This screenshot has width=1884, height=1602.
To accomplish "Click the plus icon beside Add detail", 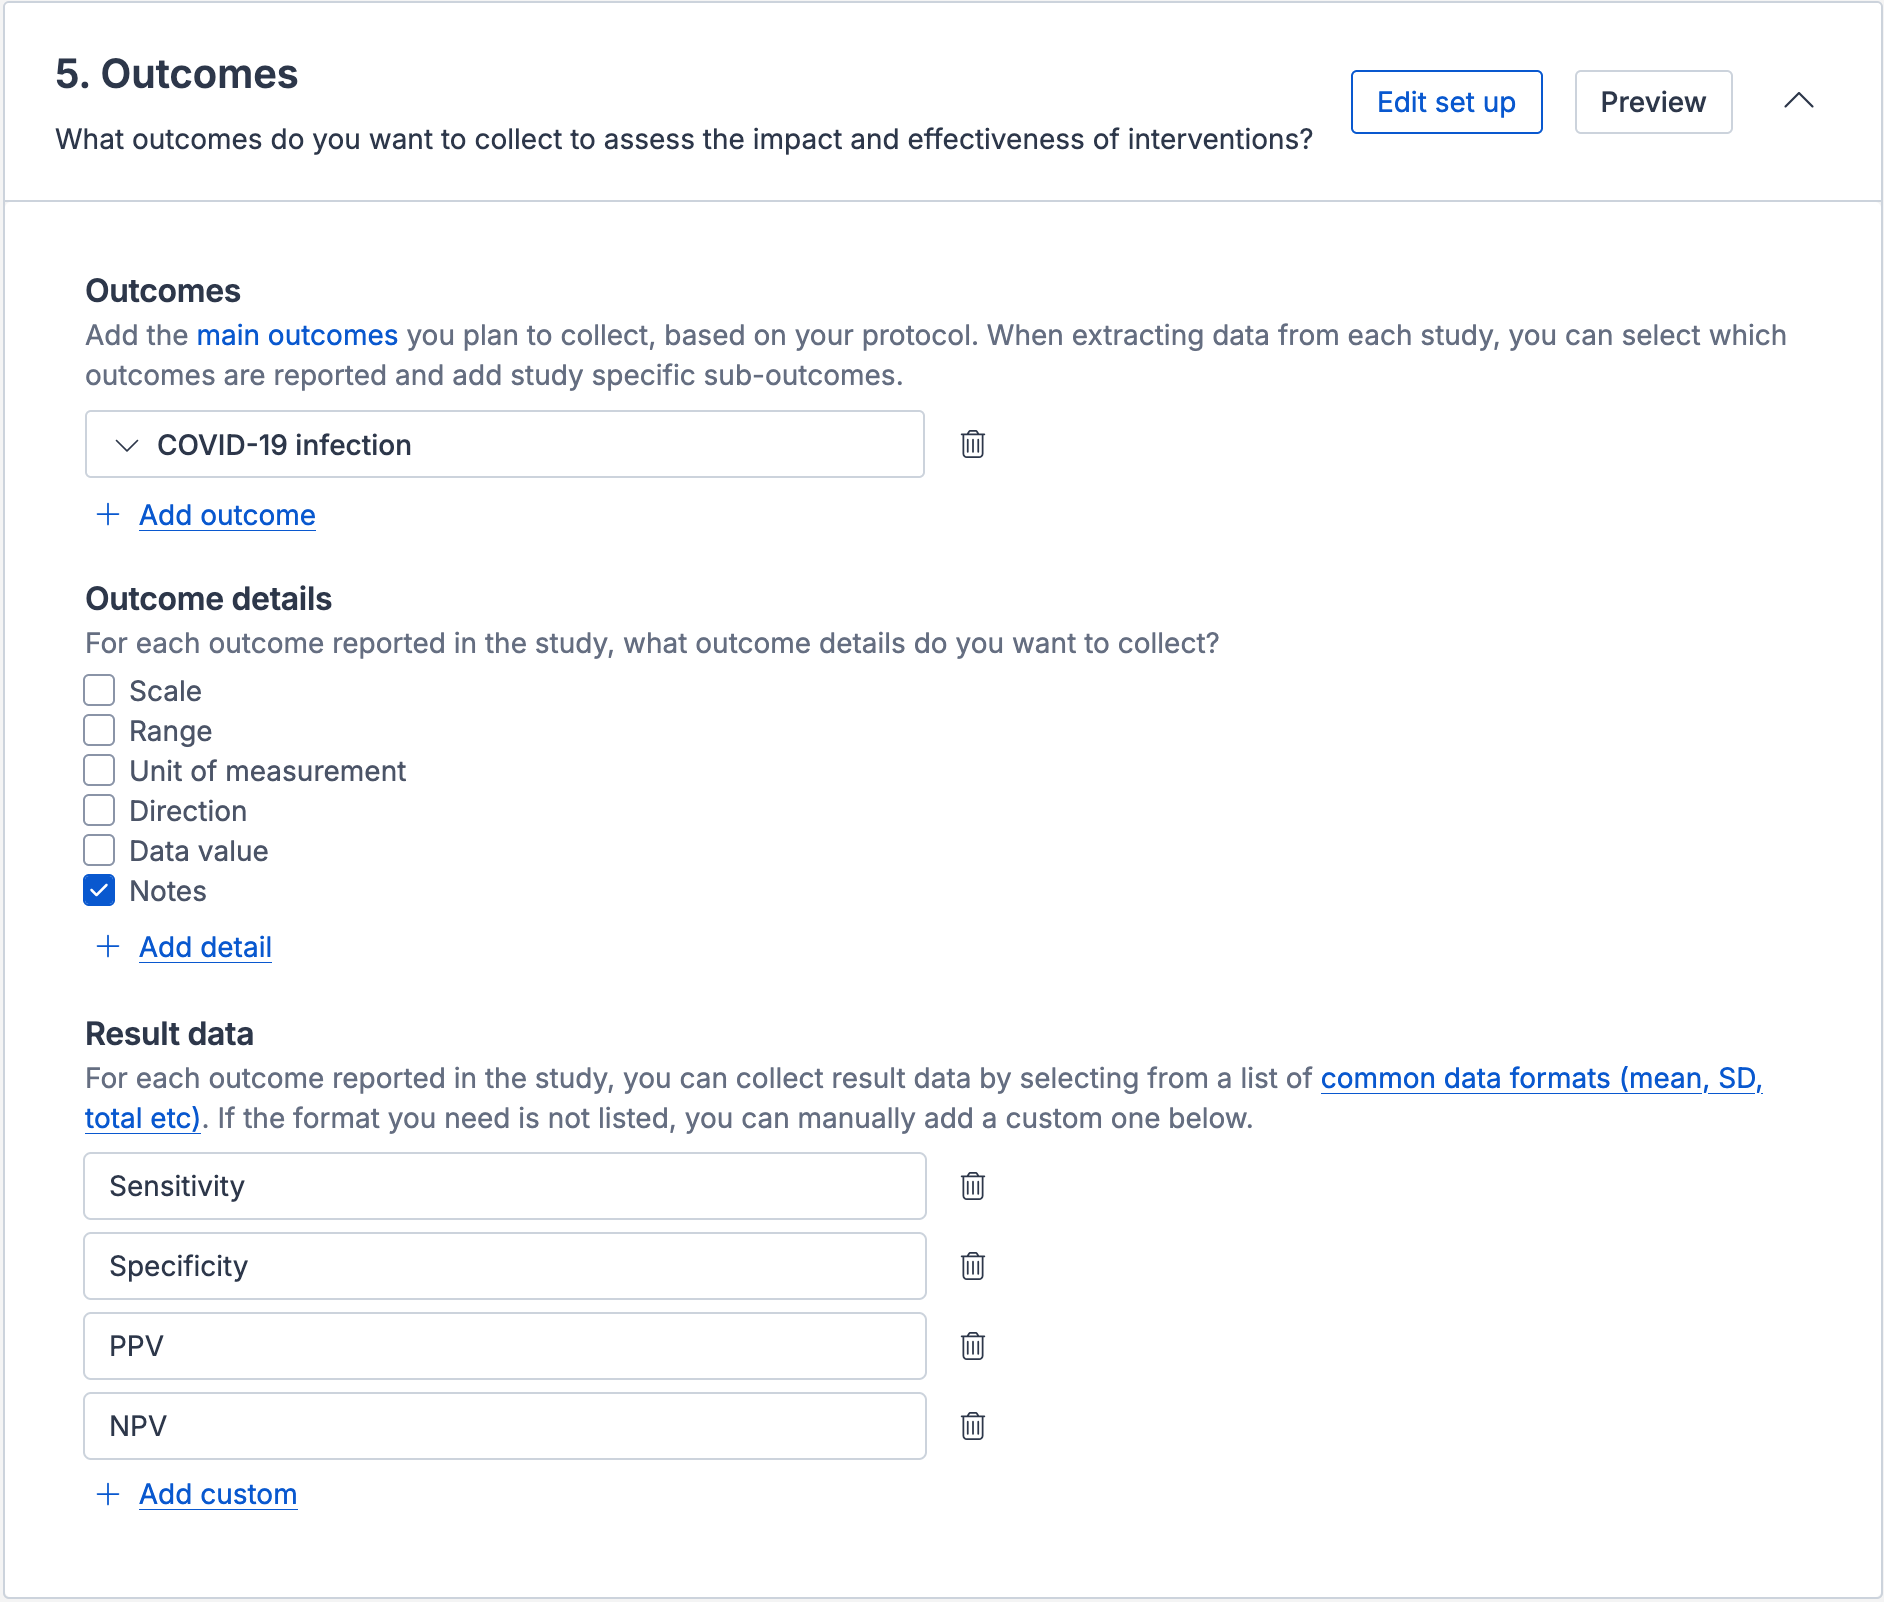I will [108, 947].
